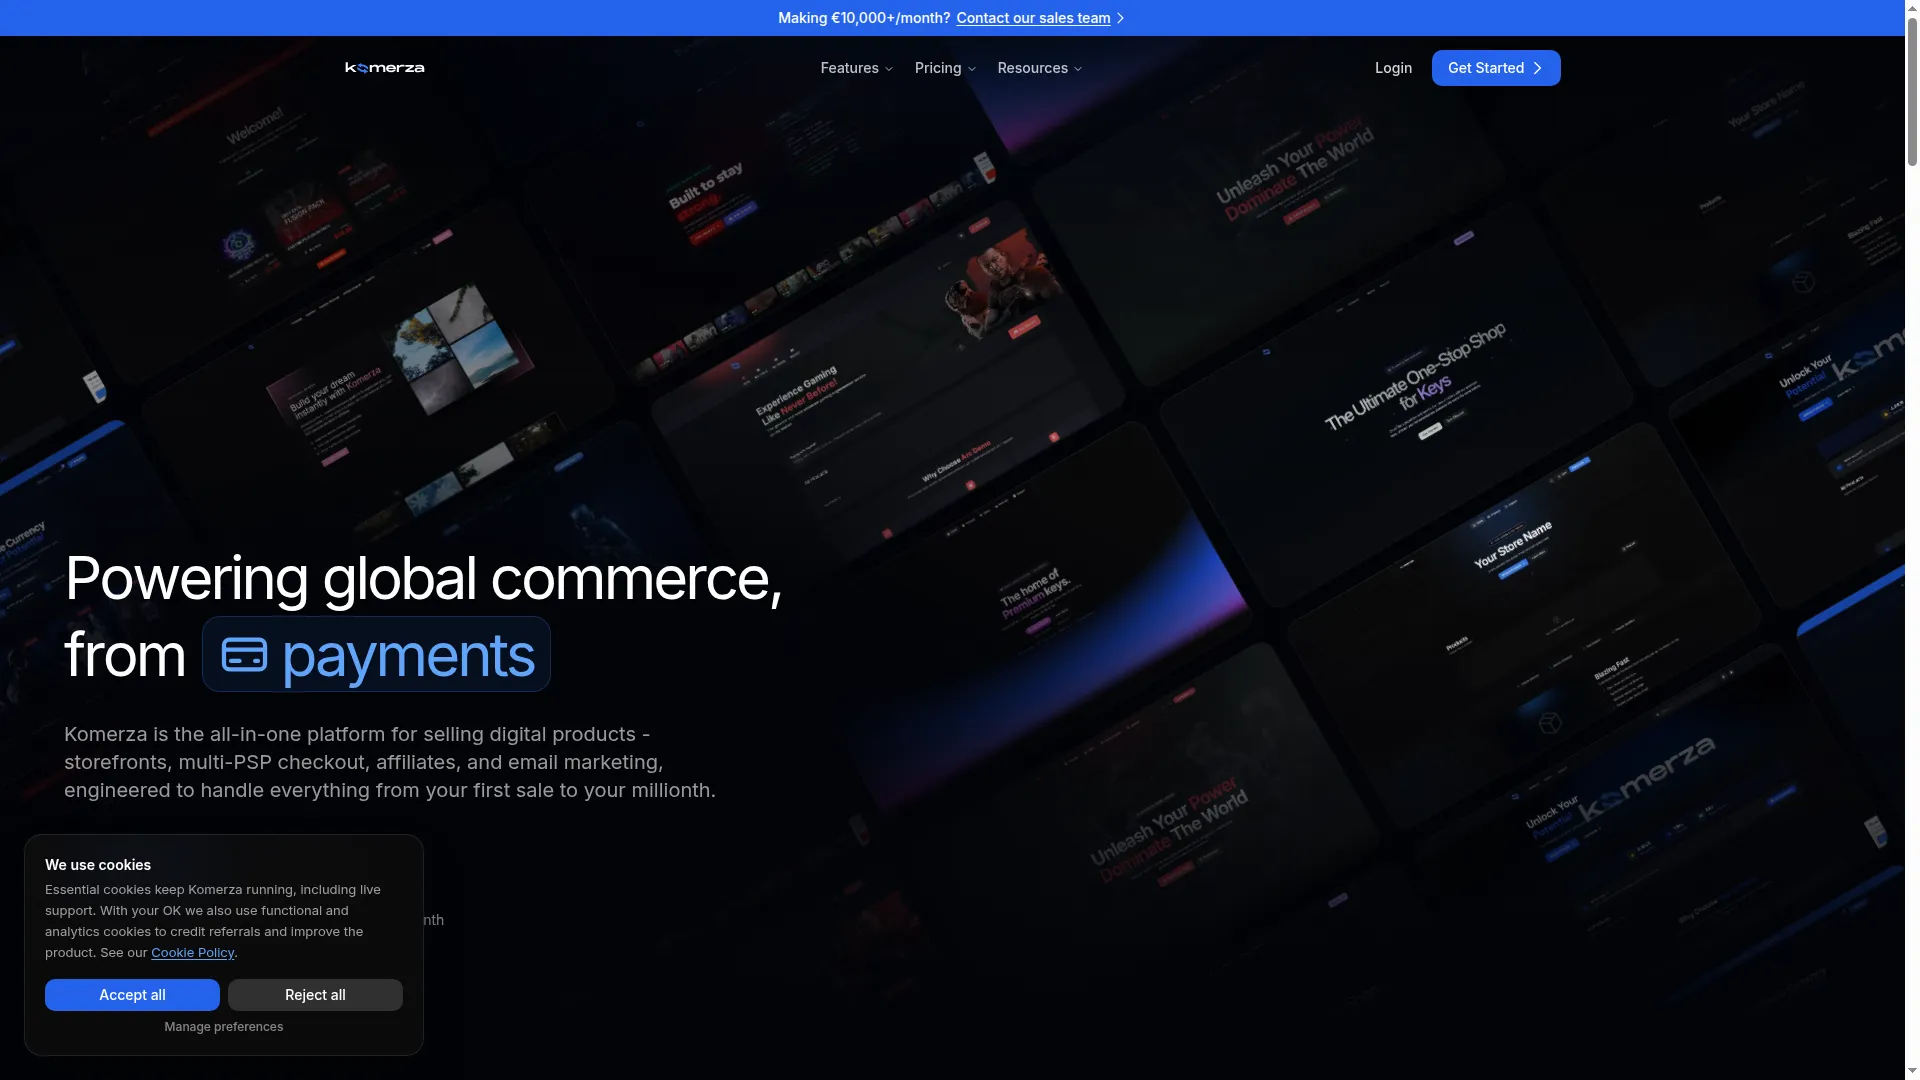Screen dimensions: 1920x1080
Task: Open the Cookie Policy link
Action: click(192, 953)
